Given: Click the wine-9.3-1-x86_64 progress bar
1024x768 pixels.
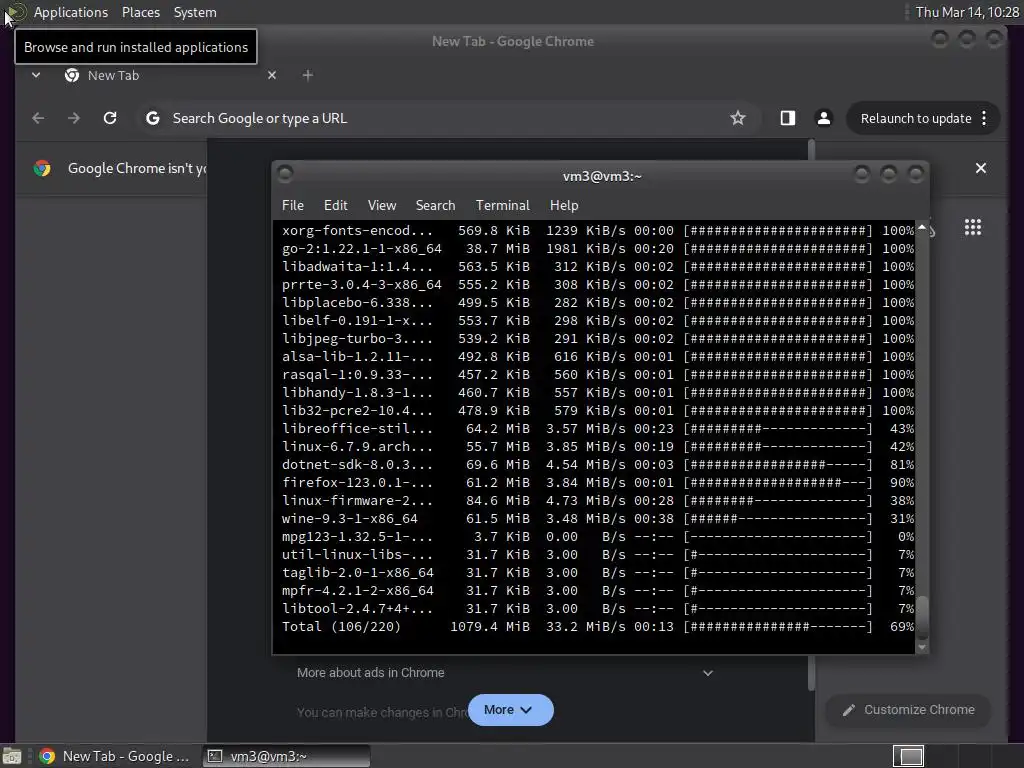Looking at the screenshot, I should 778,519.
